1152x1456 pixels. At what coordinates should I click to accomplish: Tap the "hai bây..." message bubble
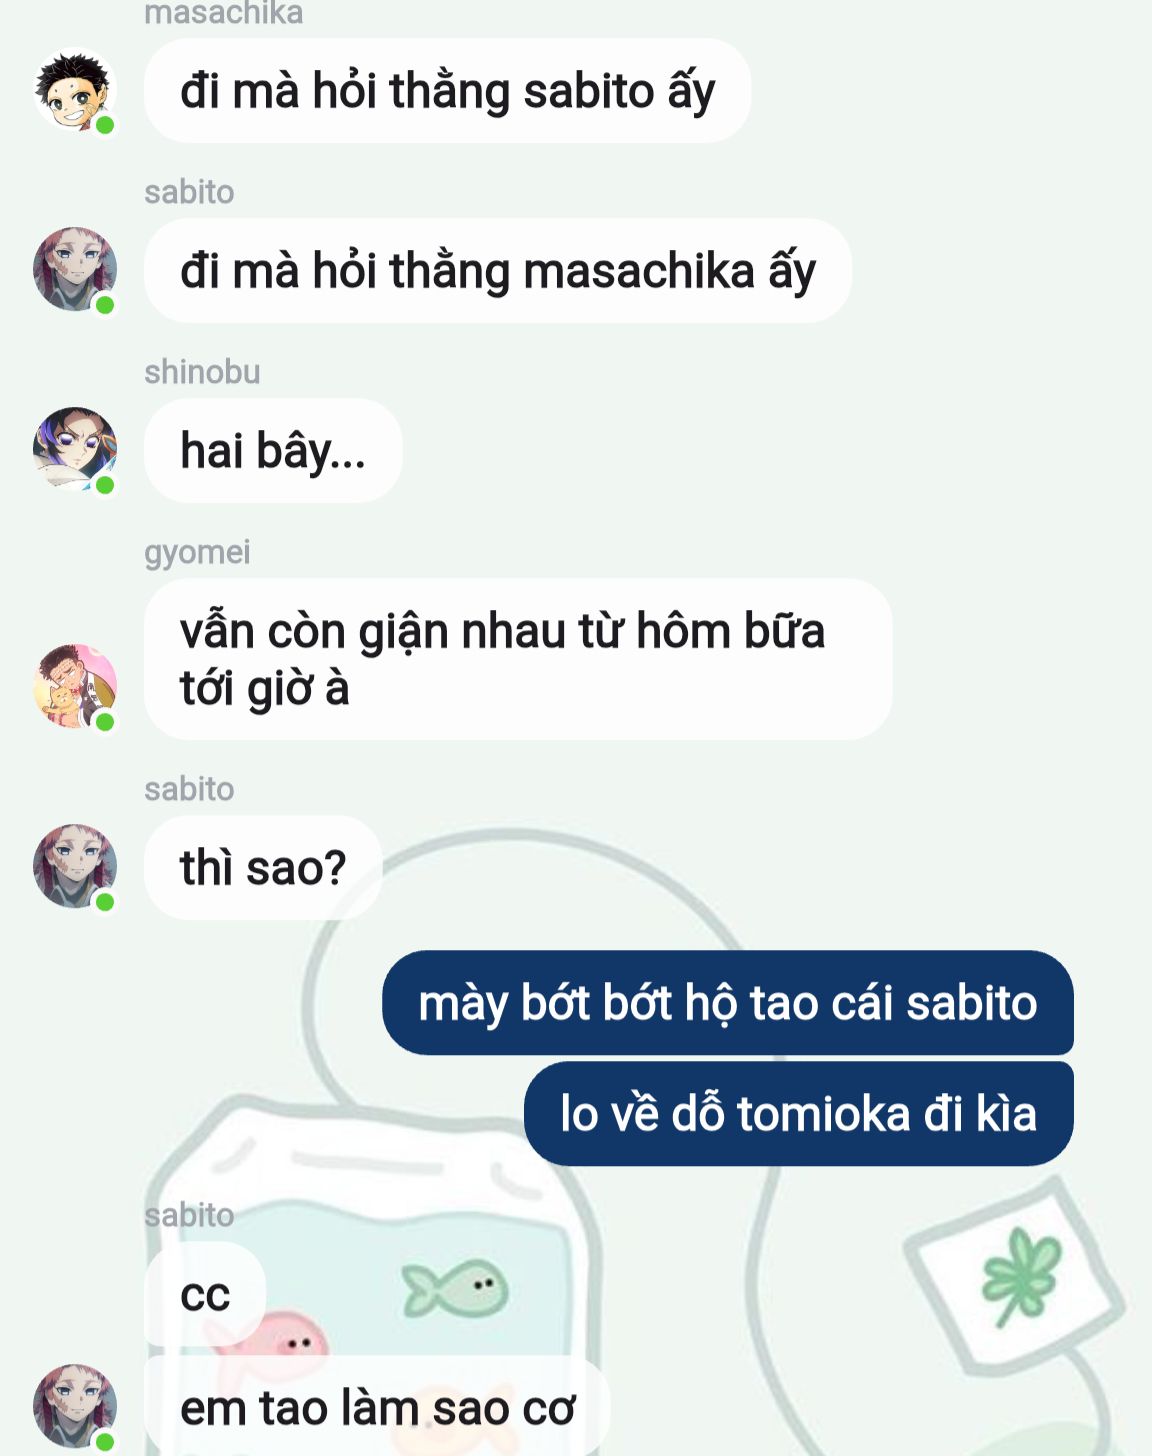click(273, 451)
